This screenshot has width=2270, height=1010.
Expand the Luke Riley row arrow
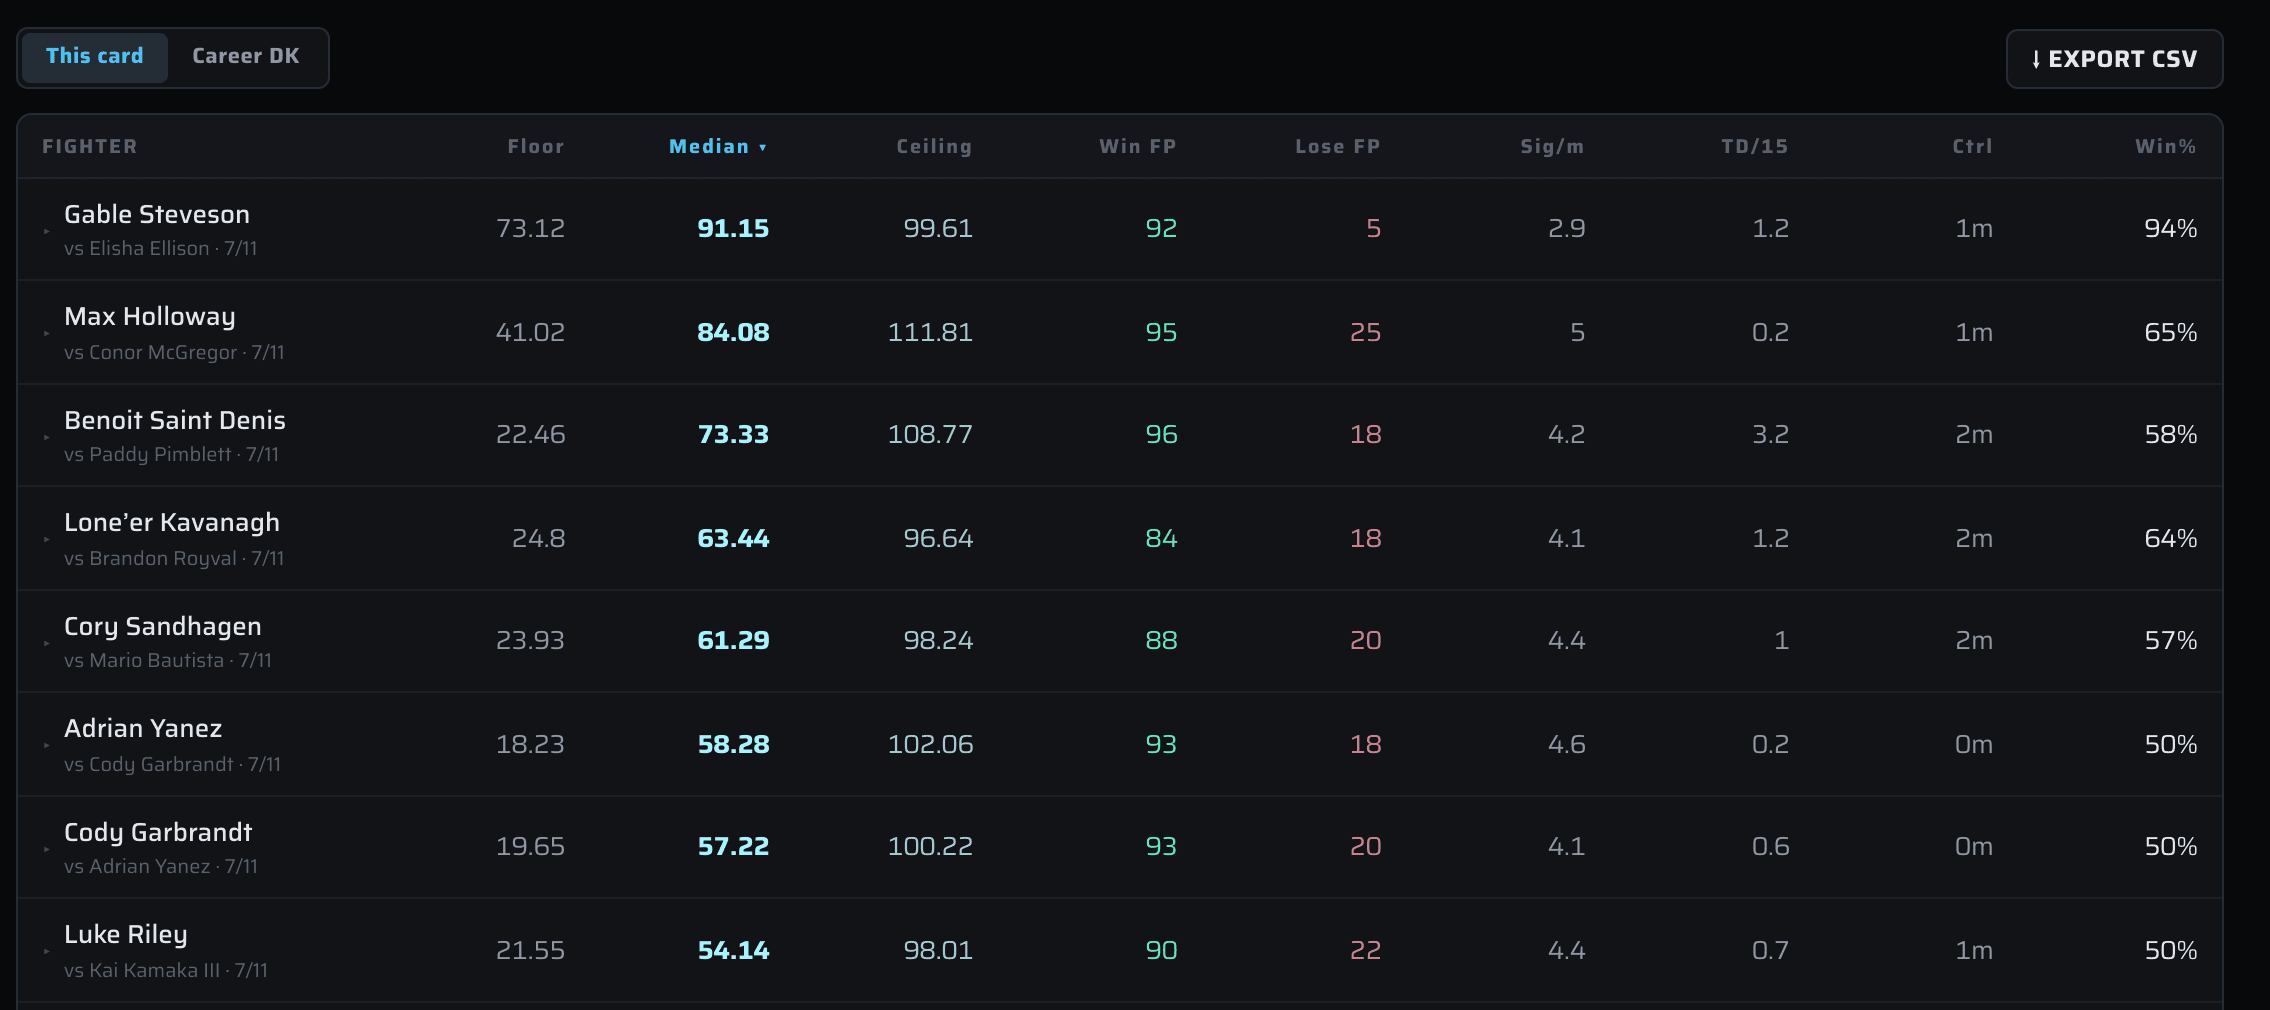pos(46,951)
